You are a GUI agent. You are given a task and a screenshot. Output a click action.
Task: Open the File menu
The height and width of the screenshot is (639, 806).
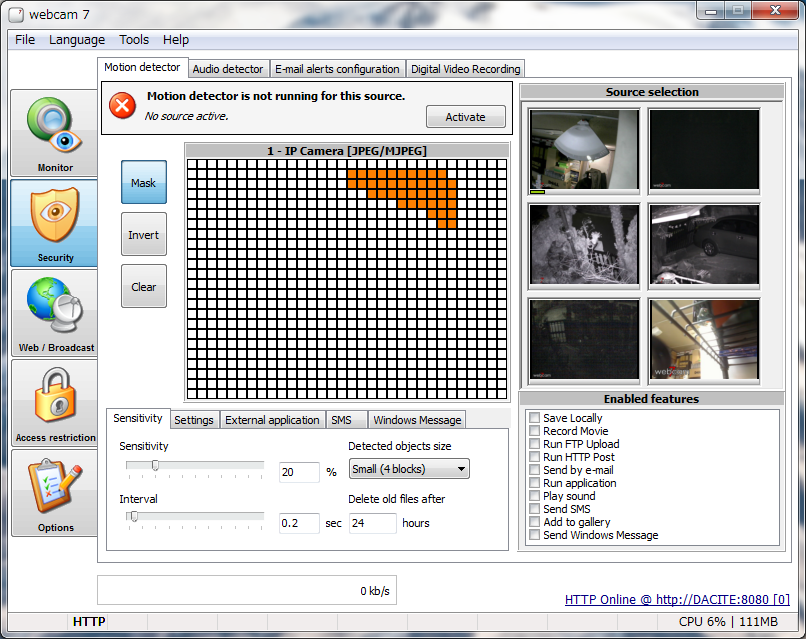click(25, 40)
